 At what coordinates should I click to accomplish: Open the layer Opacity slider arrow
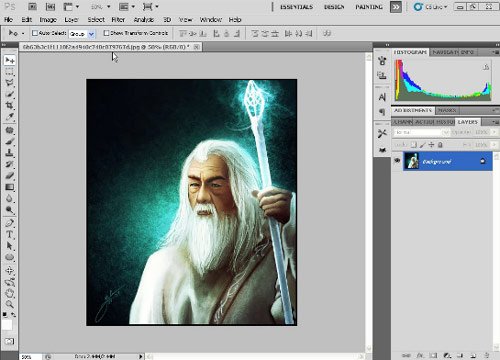click(x=494, y=132)
